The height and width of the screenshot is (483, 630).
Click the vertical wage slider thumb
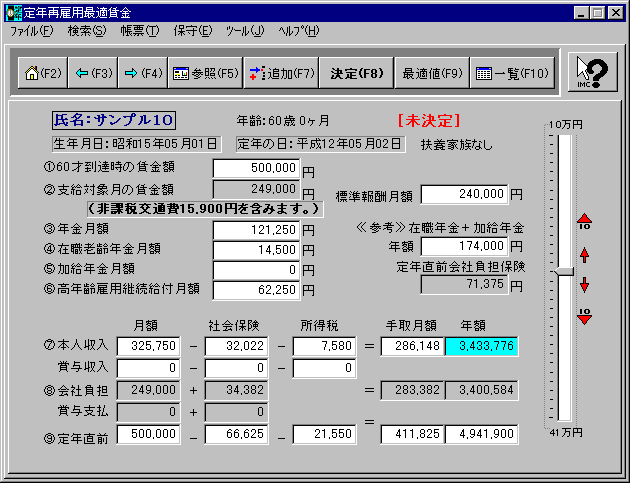565,271
